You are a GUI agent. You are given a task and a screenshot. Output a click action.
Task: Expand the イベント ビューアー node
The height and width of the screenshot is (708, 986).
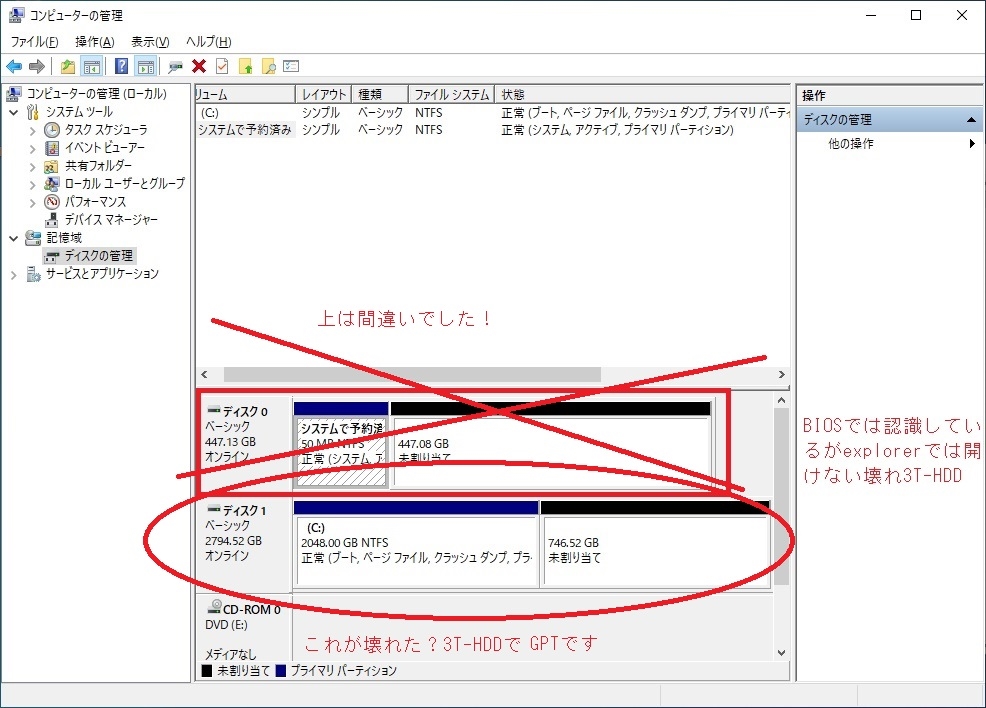click(33, 149)
